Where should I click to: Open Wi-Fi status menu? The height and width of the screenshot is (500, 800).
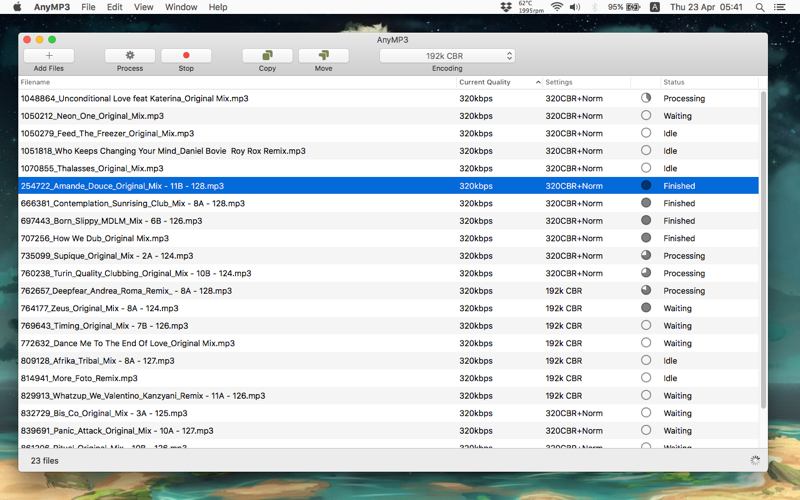click(557, 7)
